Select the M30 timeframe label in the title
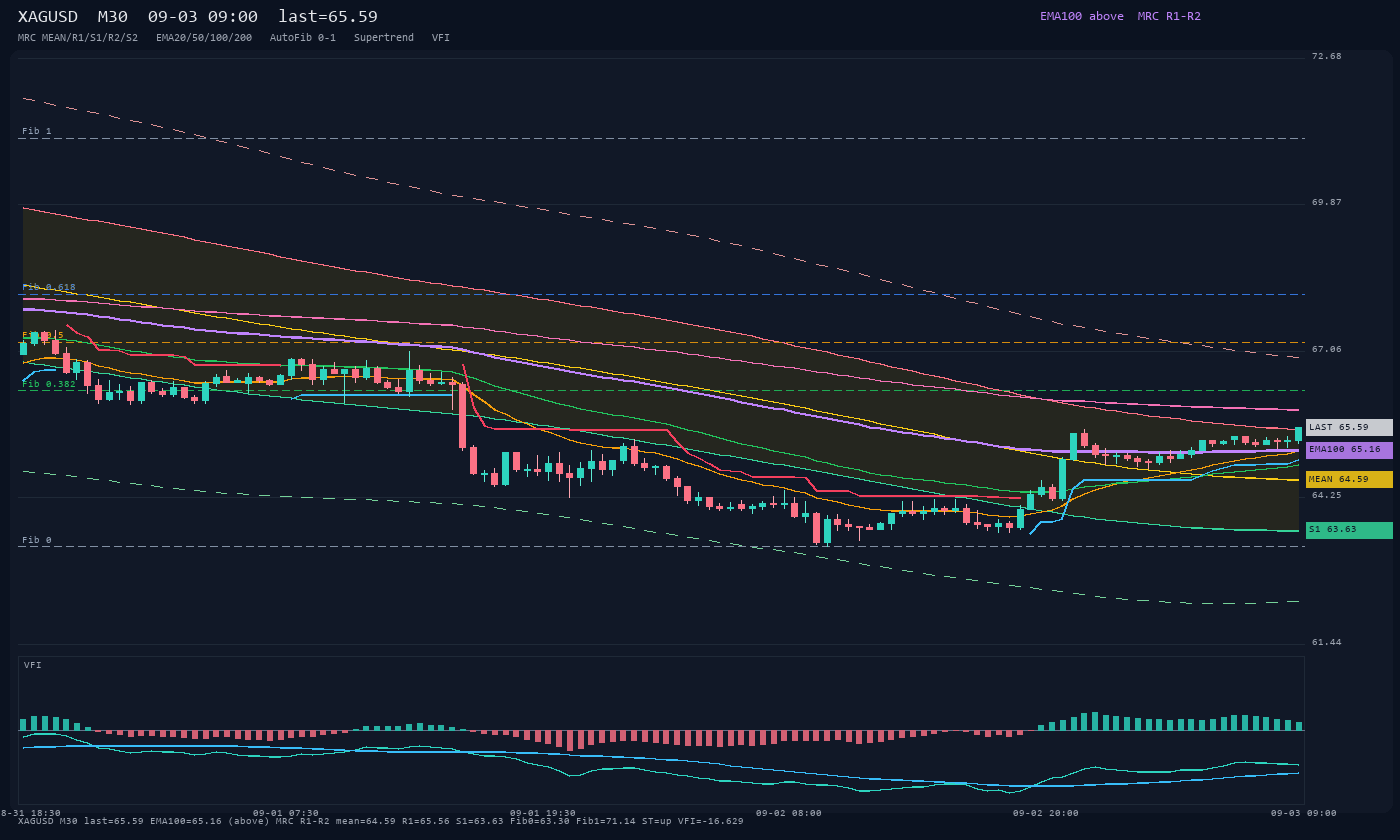 tap(112, 17)
